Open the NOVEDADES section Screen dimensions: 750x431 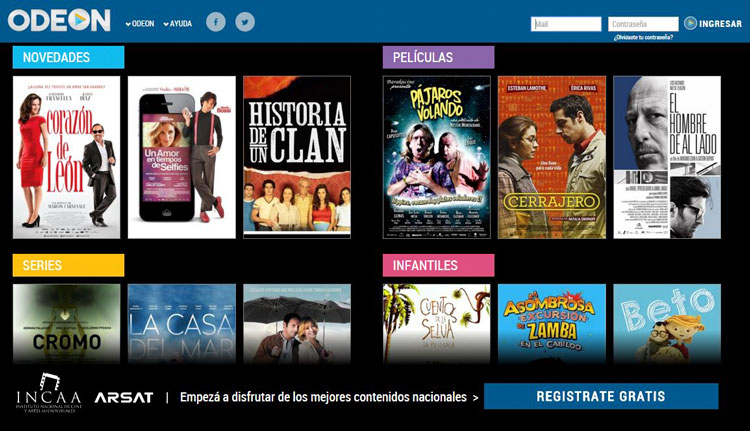68,57
